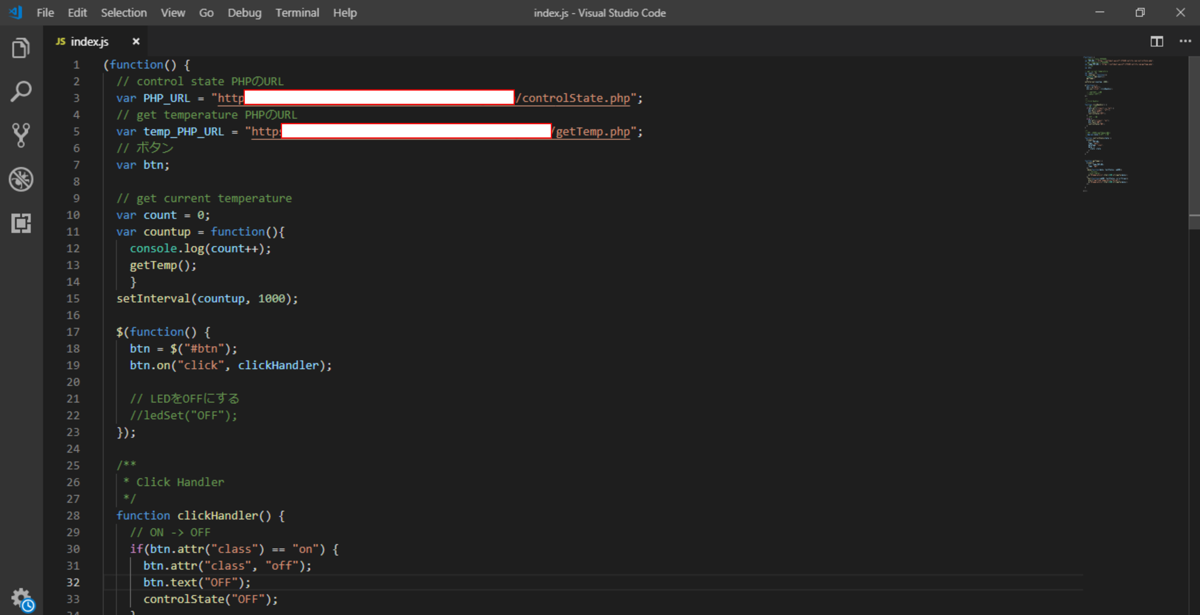Click 'controlState("OFF");' on line 33
This screenshot has width=1200, height=615.
(210, 599)
